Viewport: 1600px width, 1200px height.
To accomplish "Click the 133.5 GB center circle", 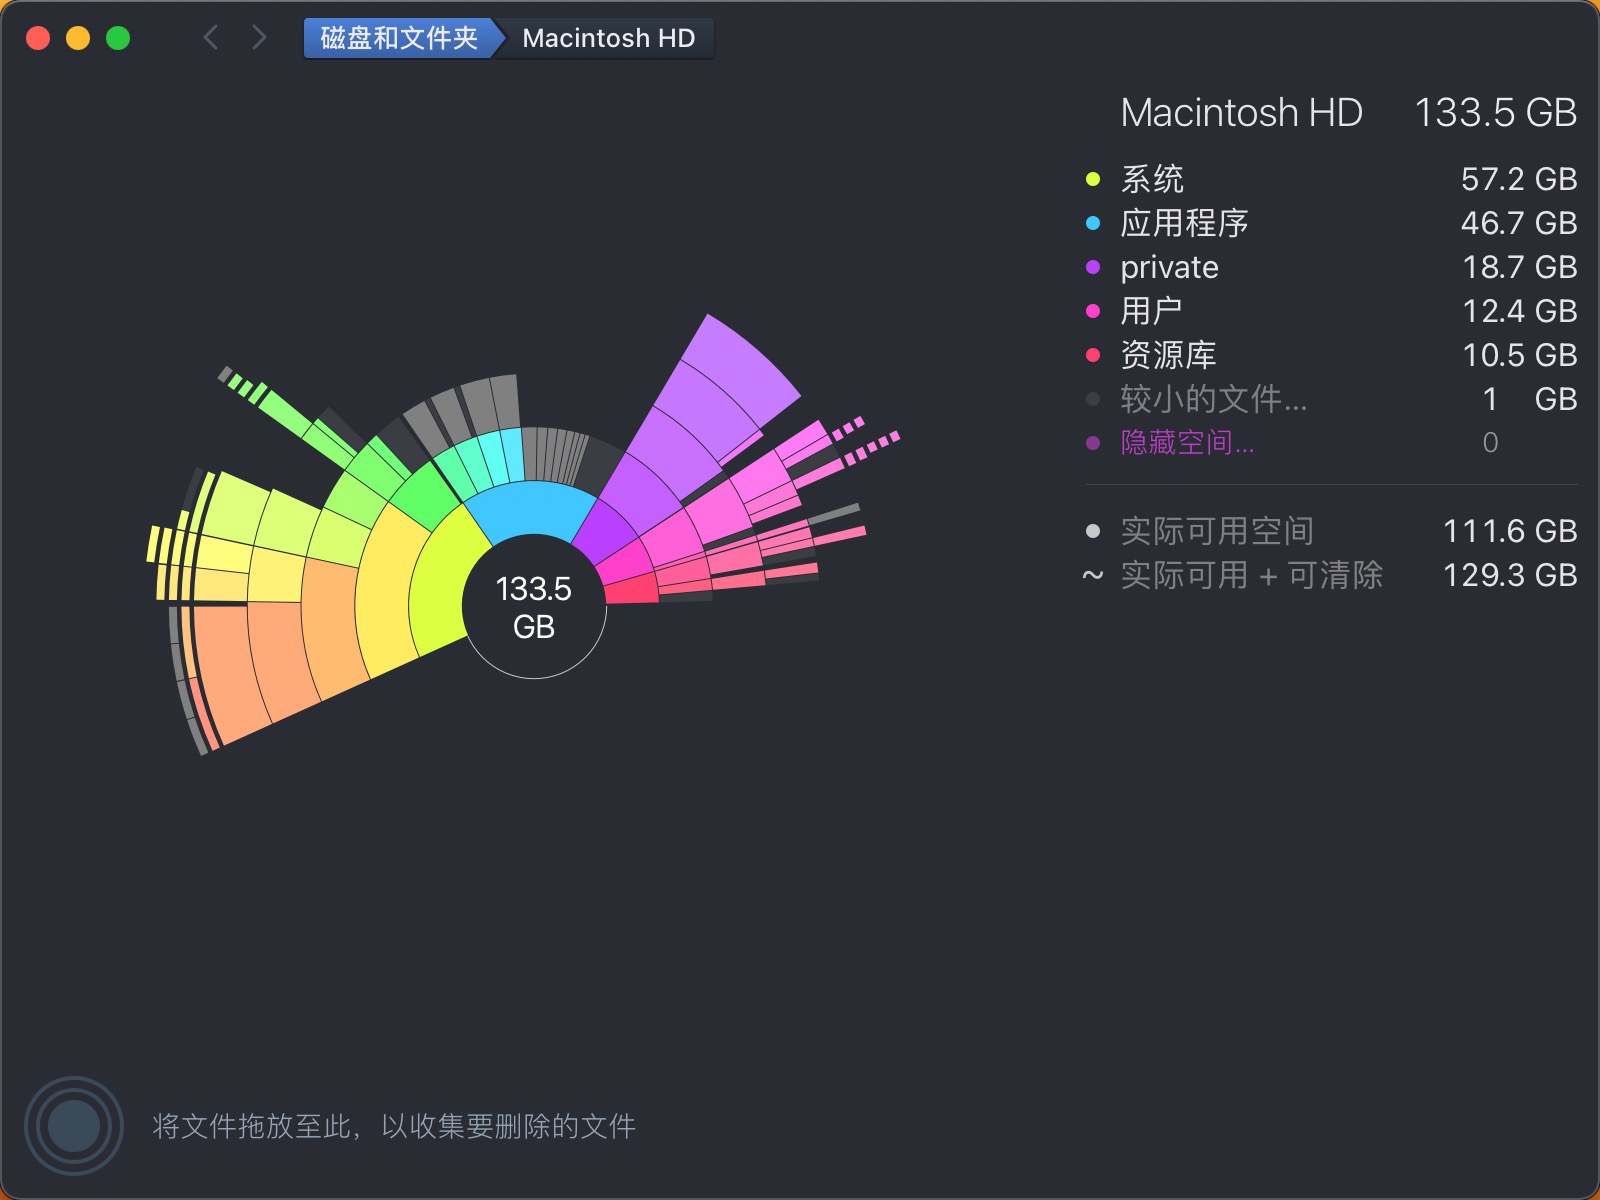I will pyautogui.click(x=534, y=607).
